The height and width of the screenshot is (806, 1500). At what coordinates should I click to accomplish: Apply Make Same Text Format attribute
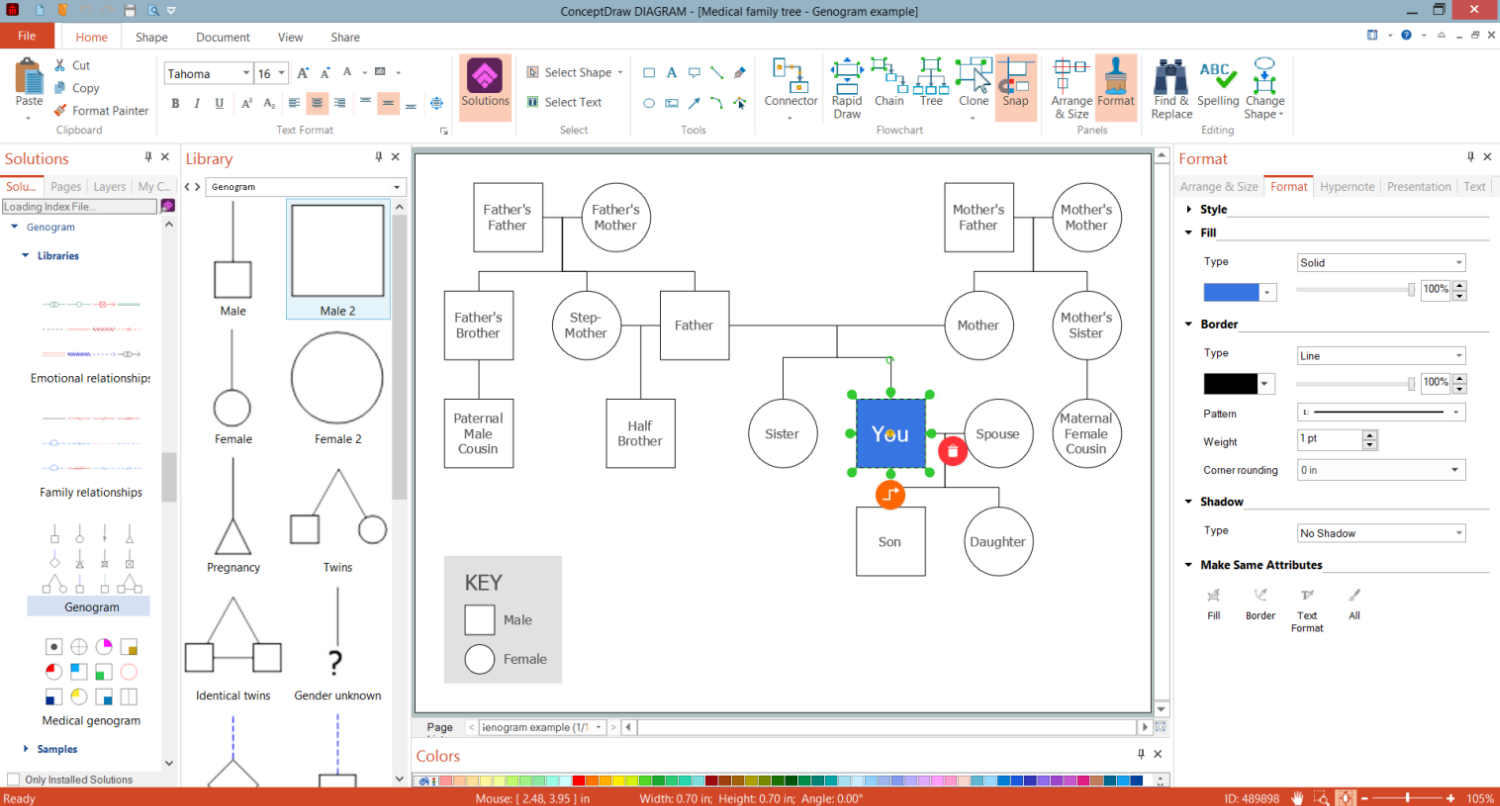pyautogui.click(x=1307, y=610)
